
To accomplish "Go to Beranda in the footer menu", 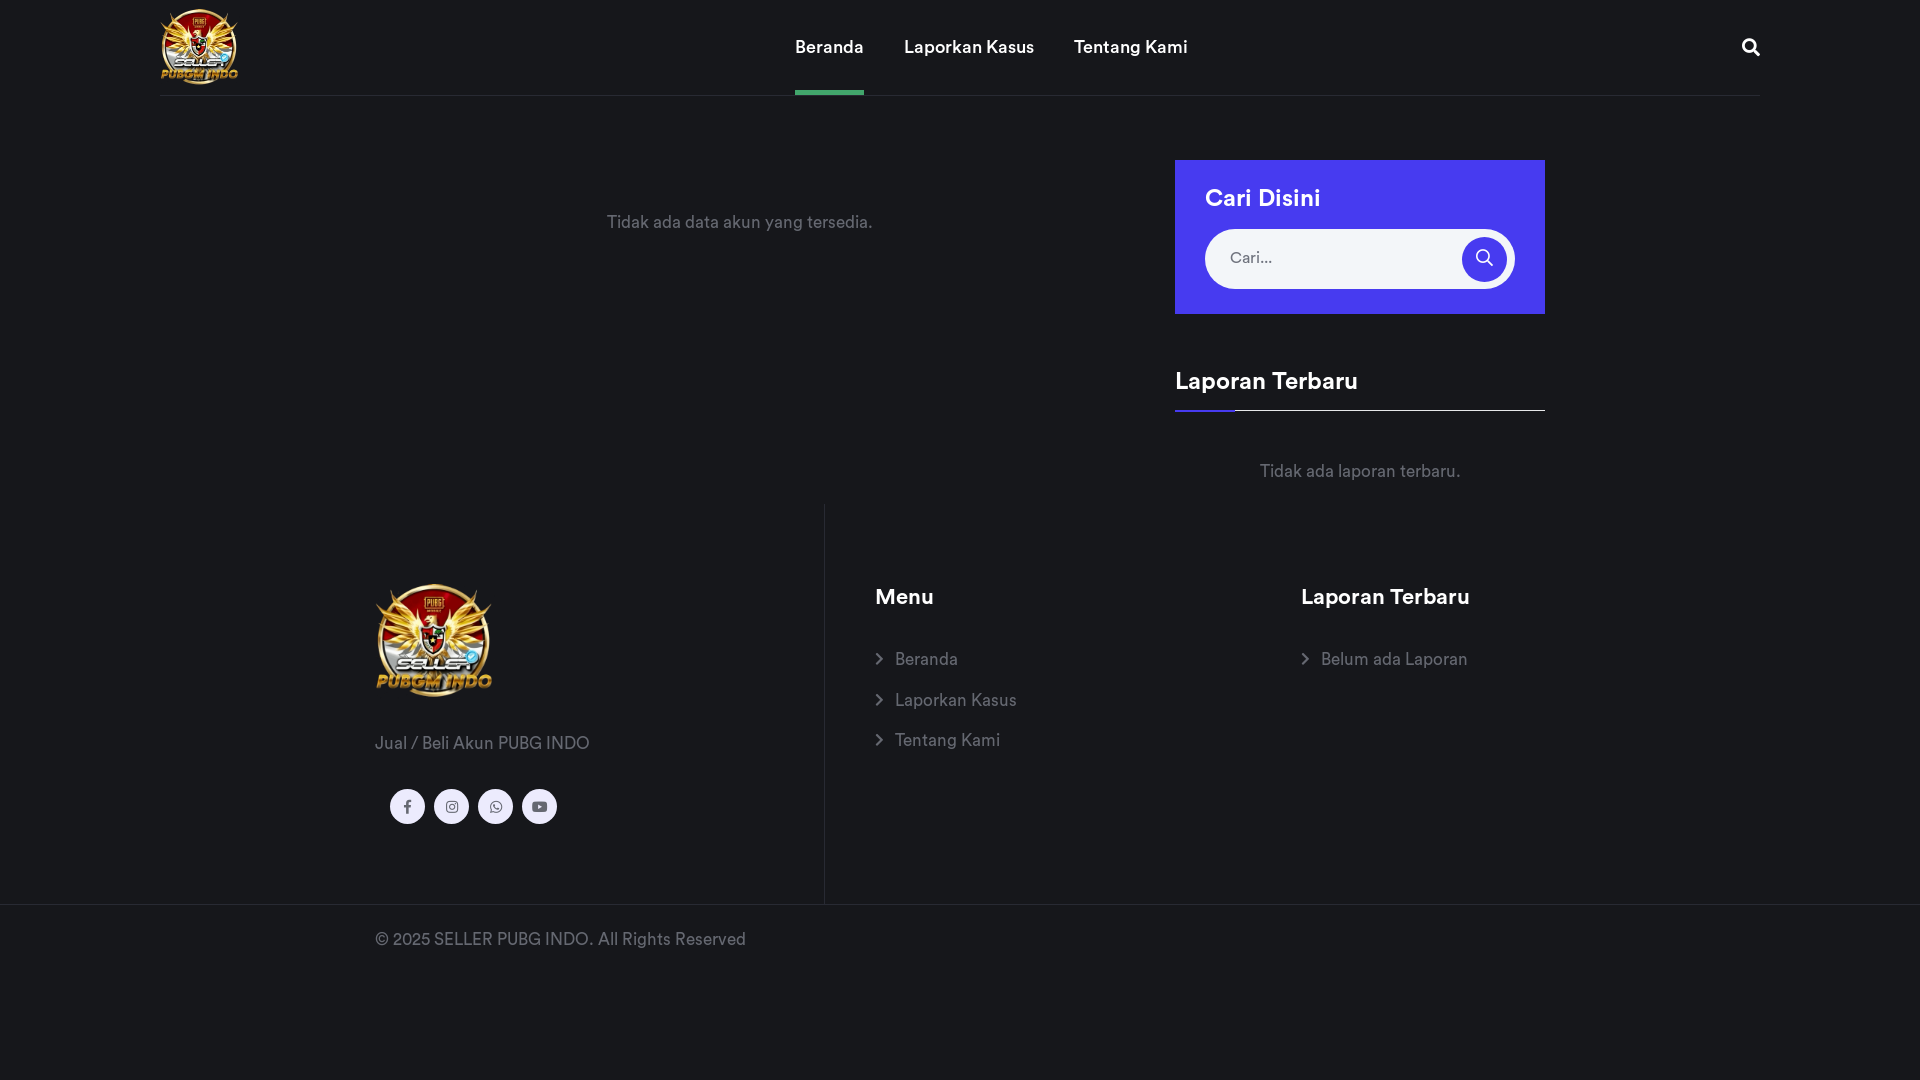I will (x=926, y=659).
